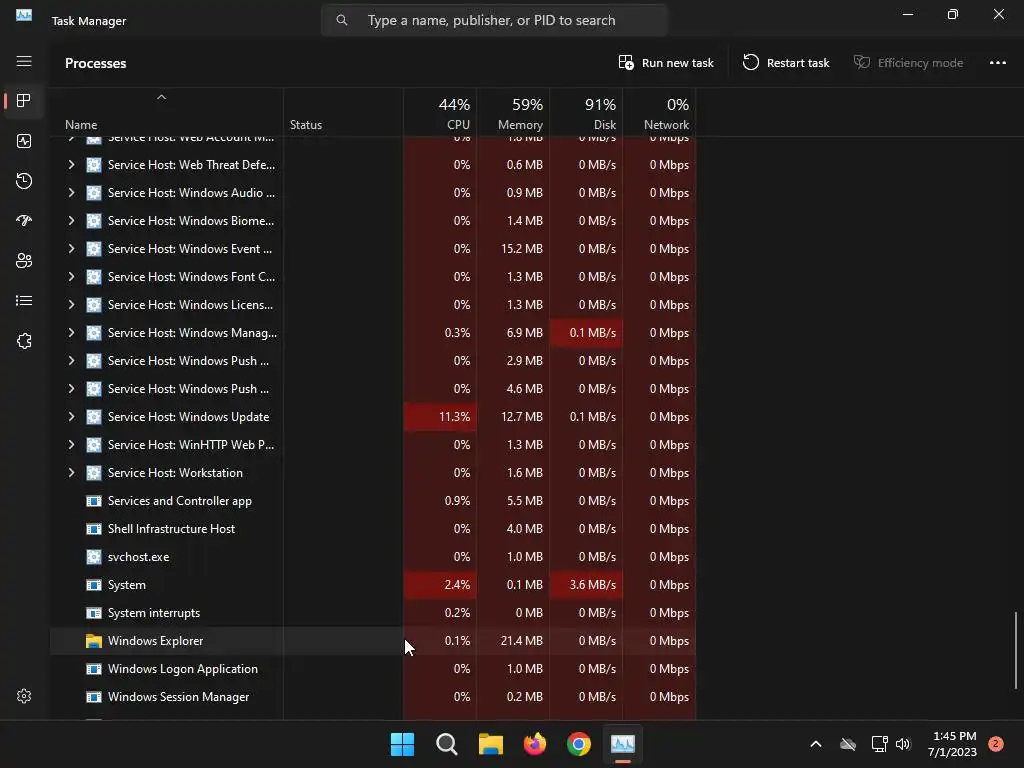Expand Service Host: WinHTTP Web Proxy
The height and width of the screenshot is (768, 1024).
tap(71, 445)
